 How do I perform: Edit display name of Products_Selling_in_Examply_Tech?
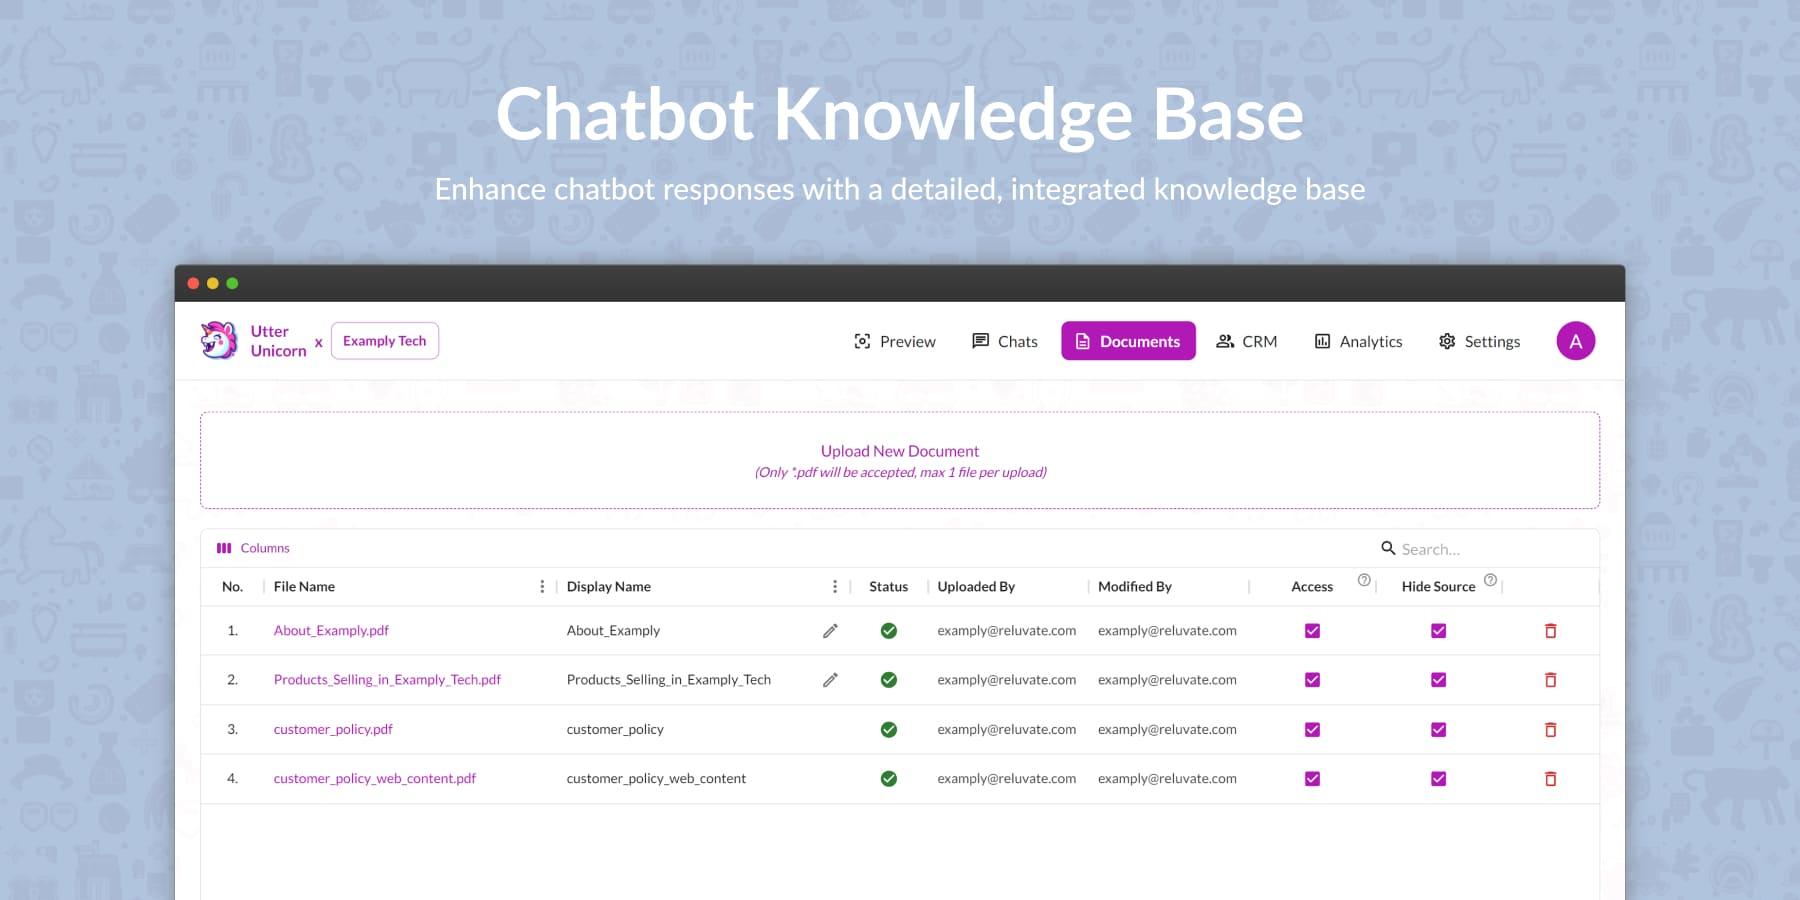pos(830,680)
